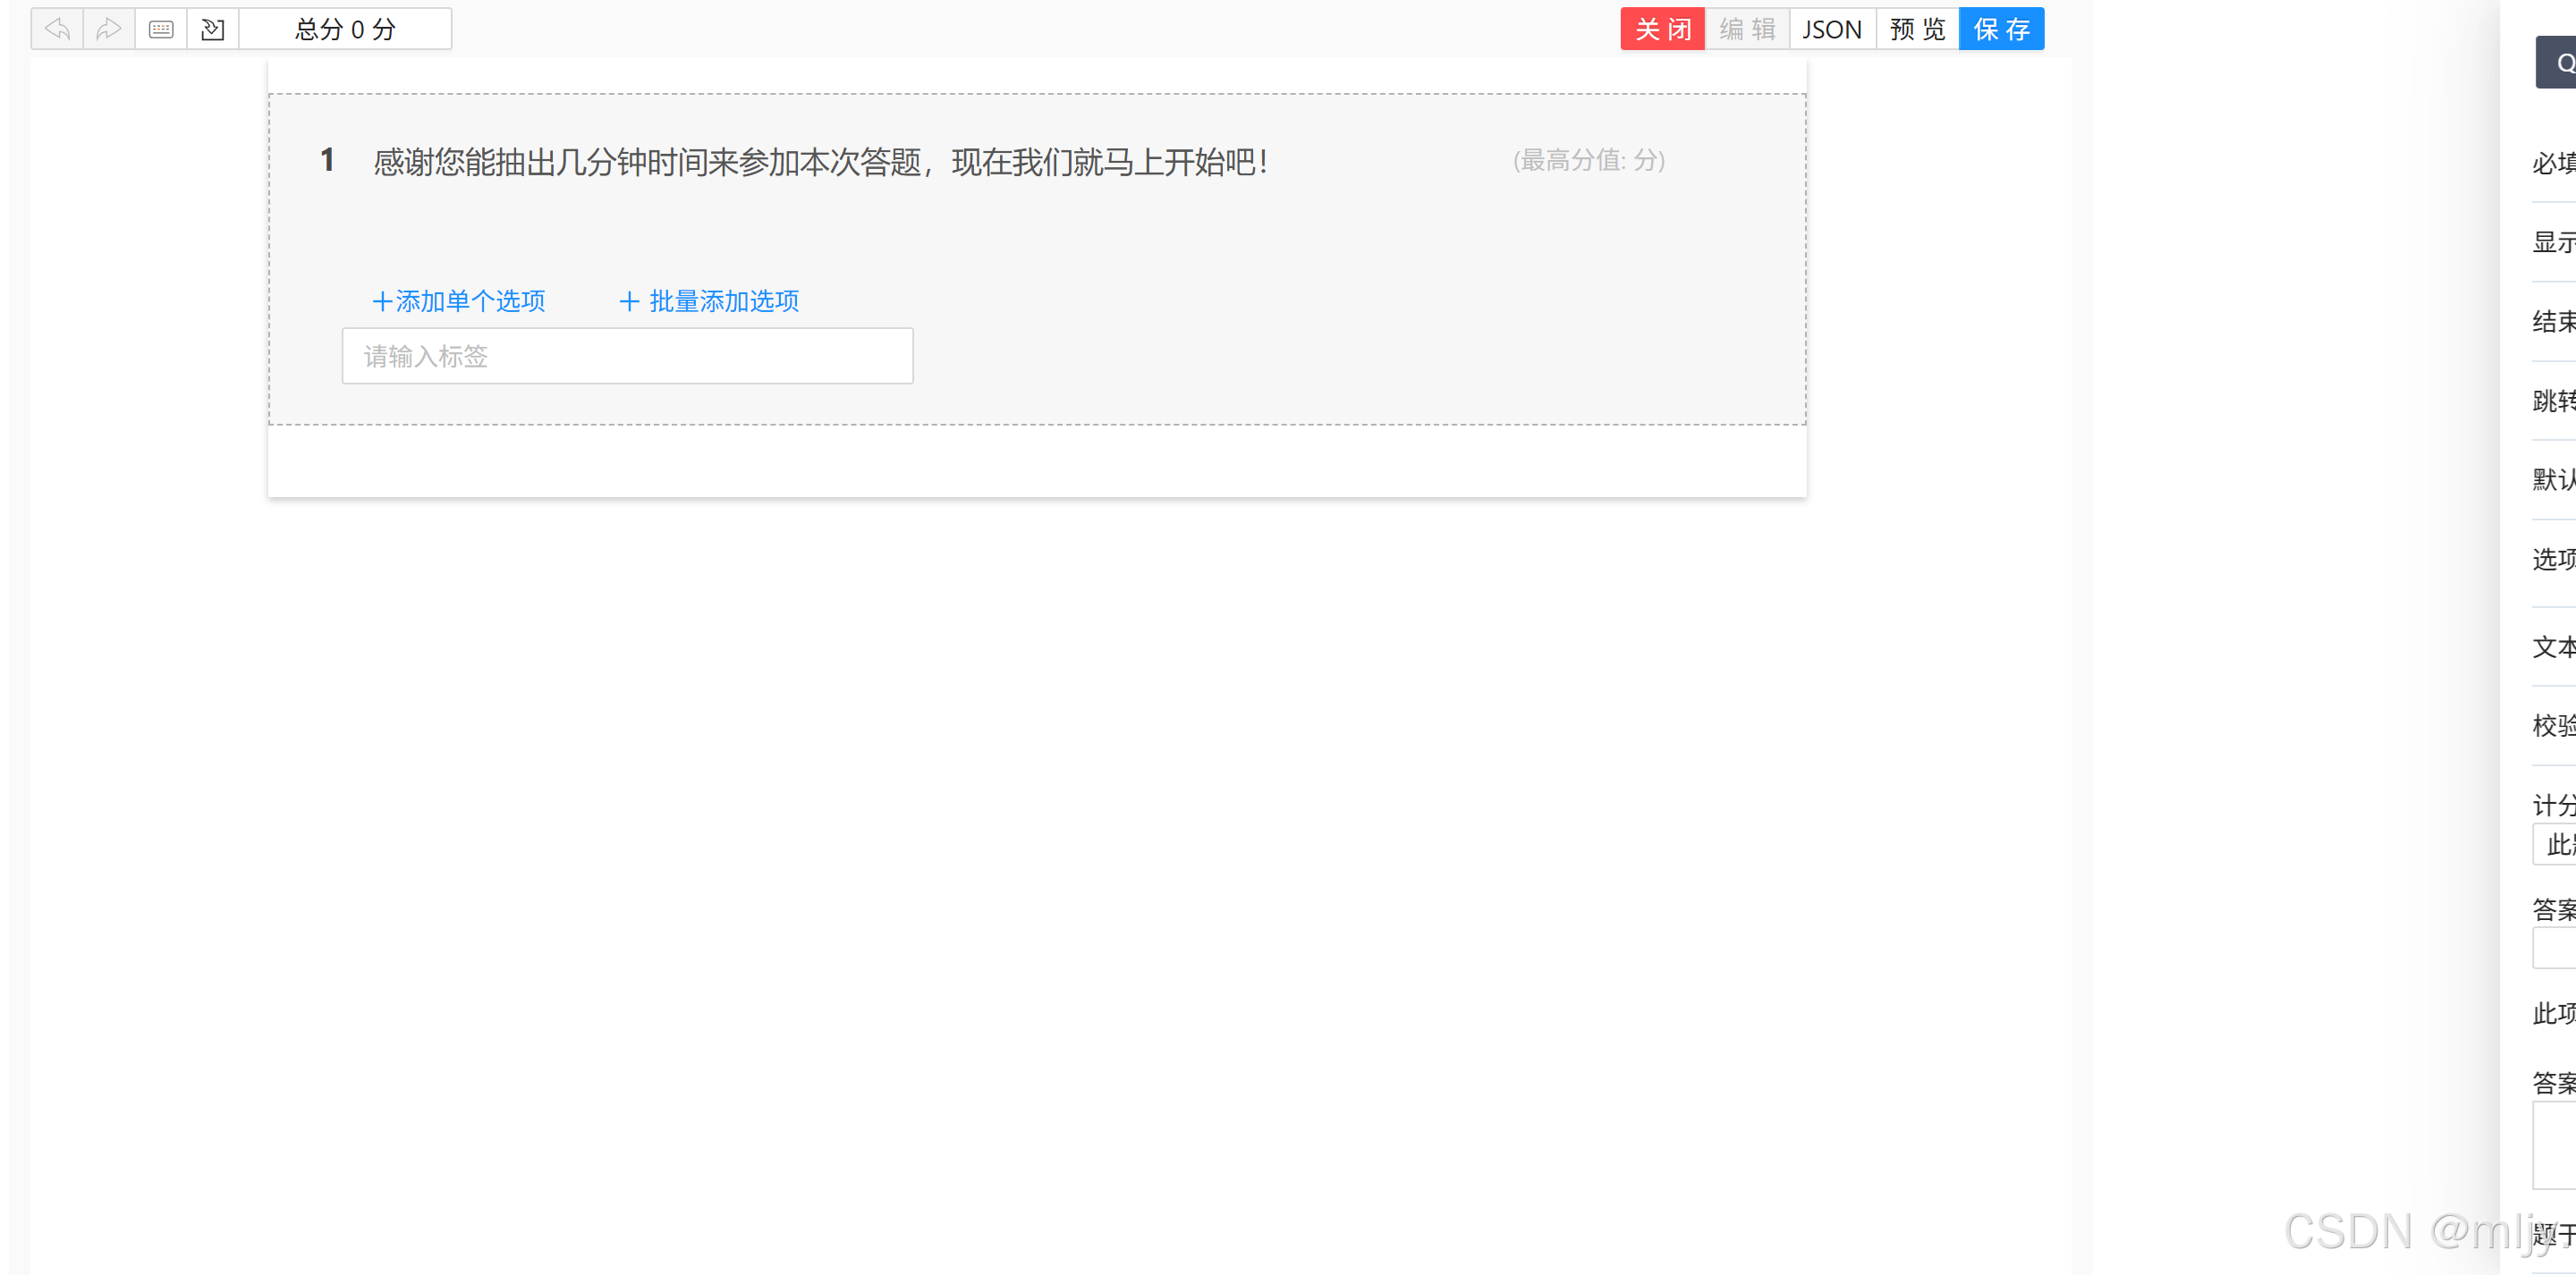Click the redo arrow icon
The height and width of the screenshot is (1275, 2576).
click(109, 29)
